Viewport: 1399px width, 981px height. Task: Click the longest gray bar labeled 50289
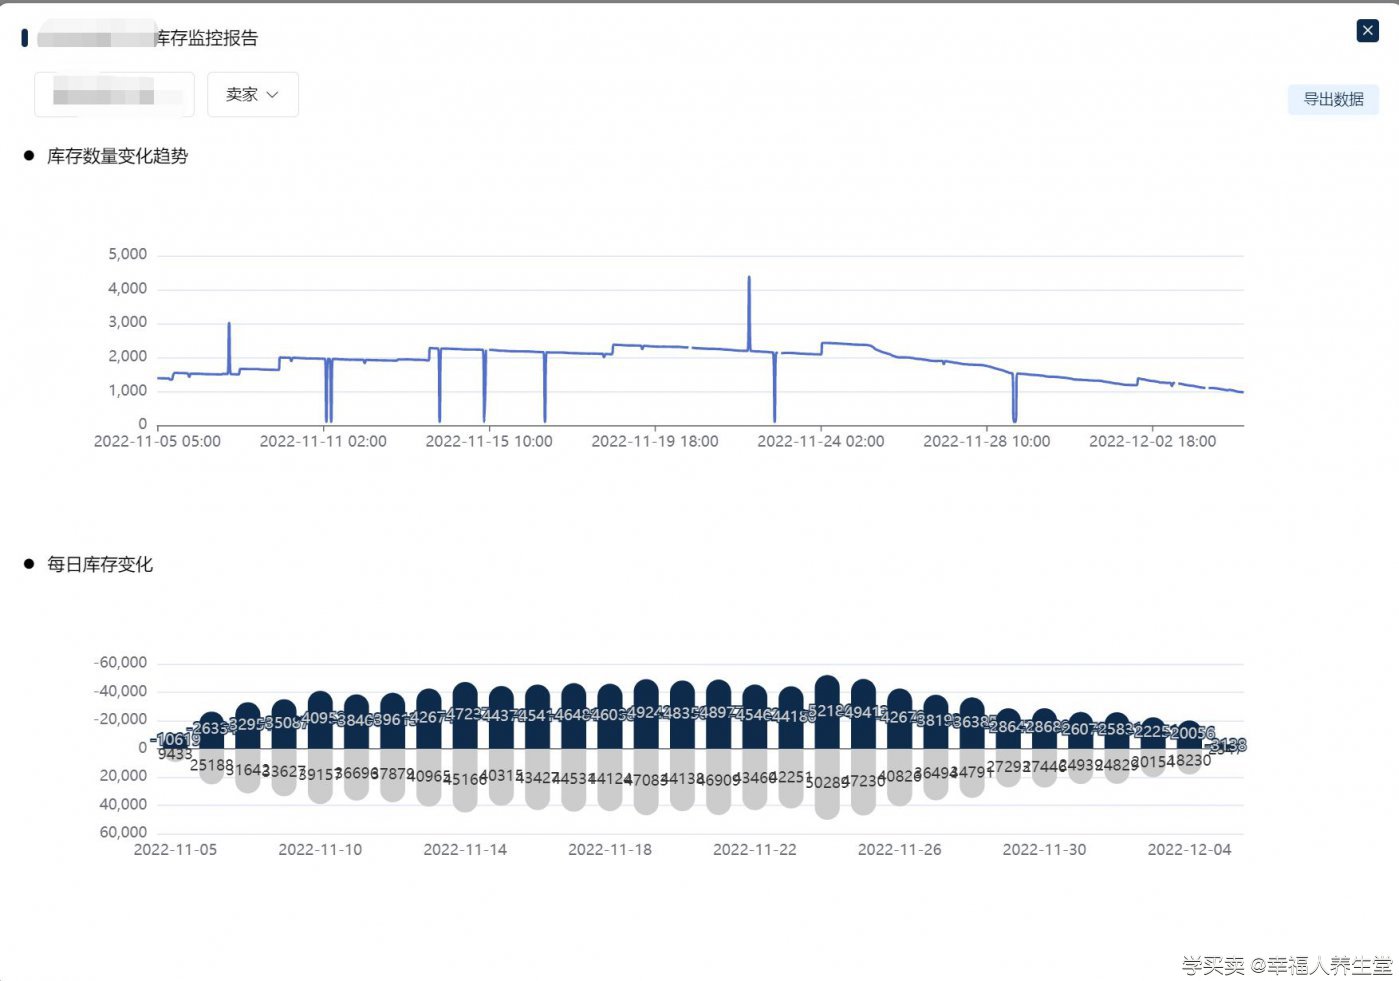(x=827, y=784)
